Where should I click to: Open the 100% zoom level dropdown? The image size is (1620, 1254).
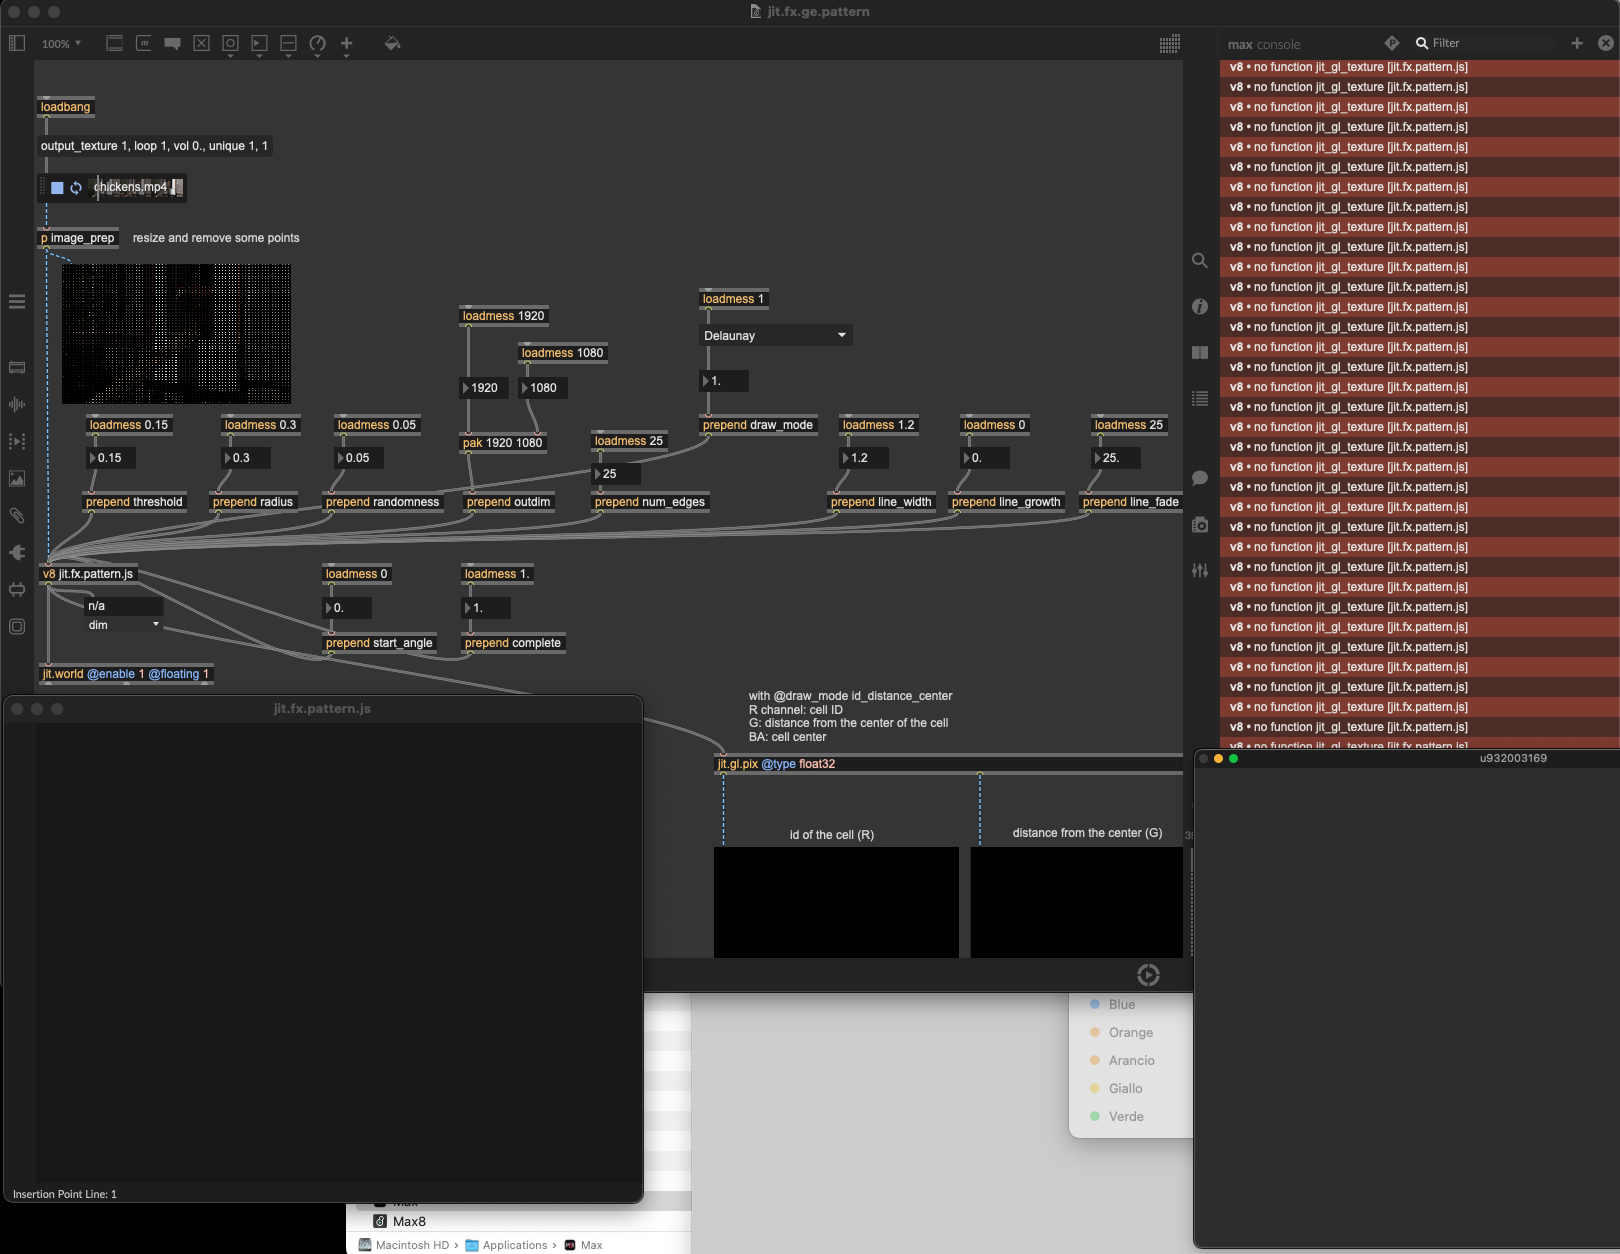click(x=61, y=44)
